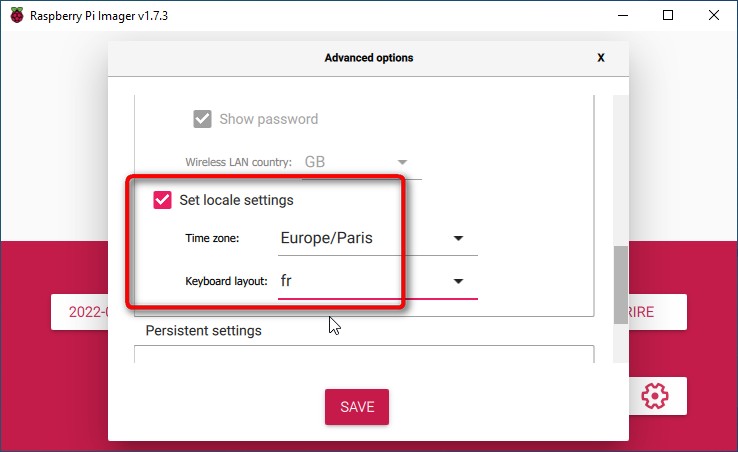Click the Raspberry Pi logo in title bar
Image resolution: width=738 pixels, height=452 pixels.
pos(17,16)
